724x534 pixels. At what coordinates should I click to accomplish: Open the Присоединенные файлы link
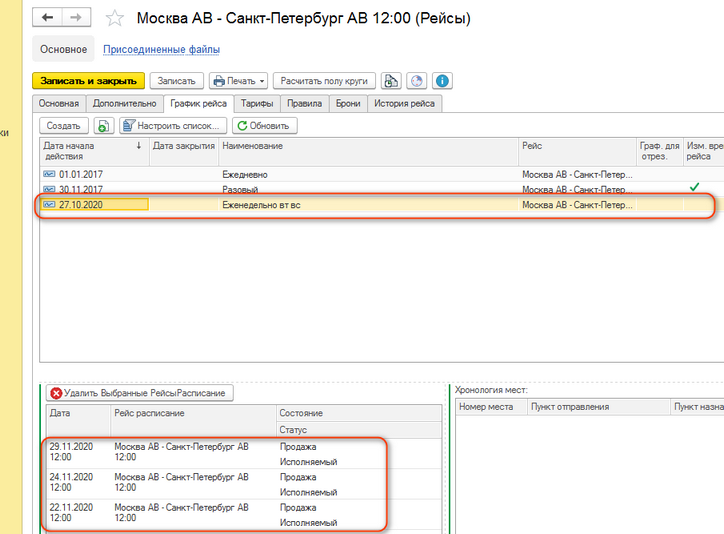point(162,49)
